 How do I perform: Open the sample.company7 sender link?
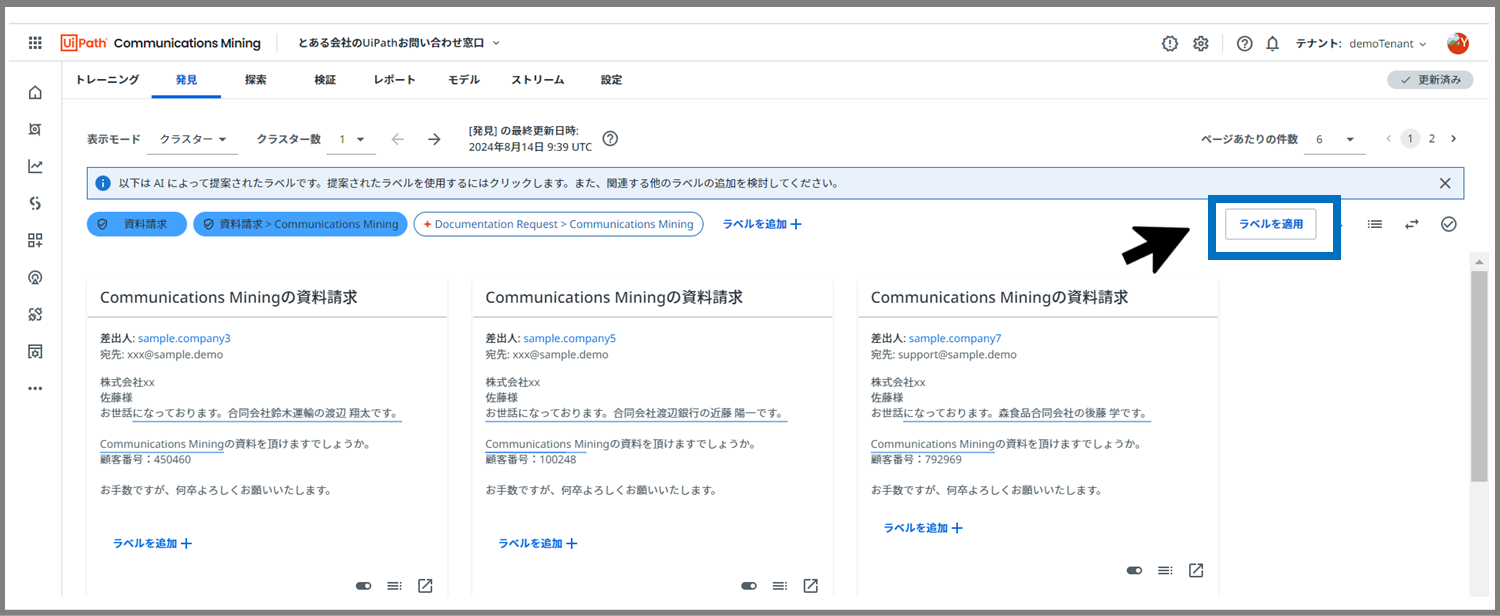(x=955, y=338)
